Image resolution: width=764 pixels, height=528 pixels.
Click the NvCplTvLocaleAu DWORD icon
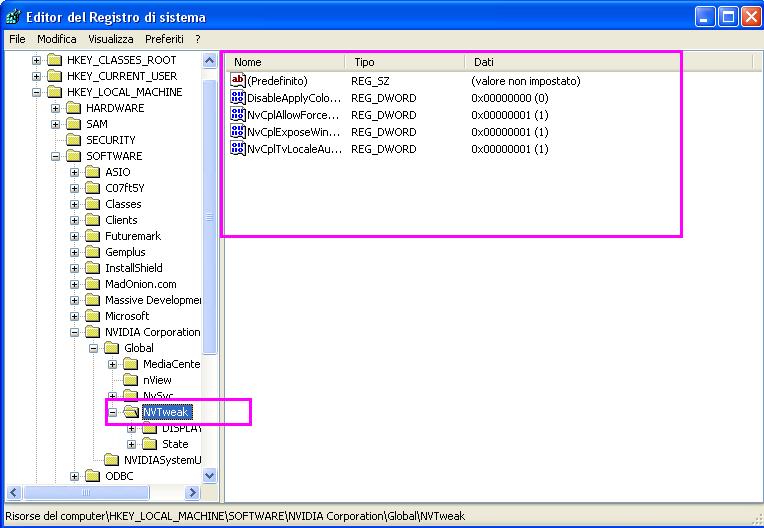pyautogui.click(x=238, y=149)
